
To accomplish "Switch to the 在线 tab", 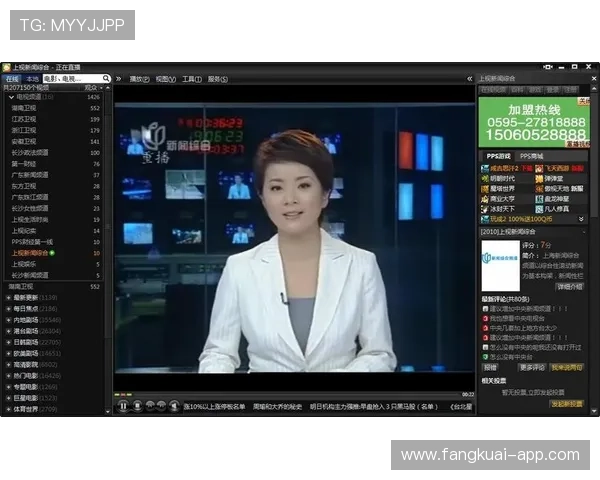I will click(12, 79).
